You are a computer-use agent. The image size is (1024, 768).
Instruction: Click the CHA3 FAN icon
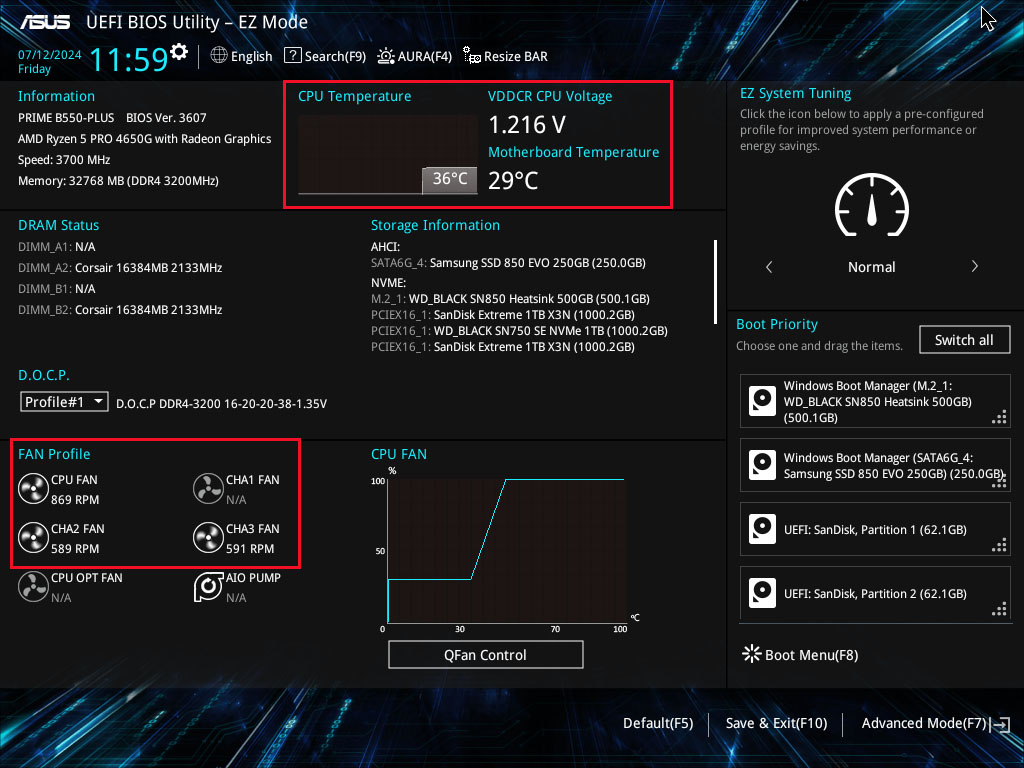pos(208,538)
